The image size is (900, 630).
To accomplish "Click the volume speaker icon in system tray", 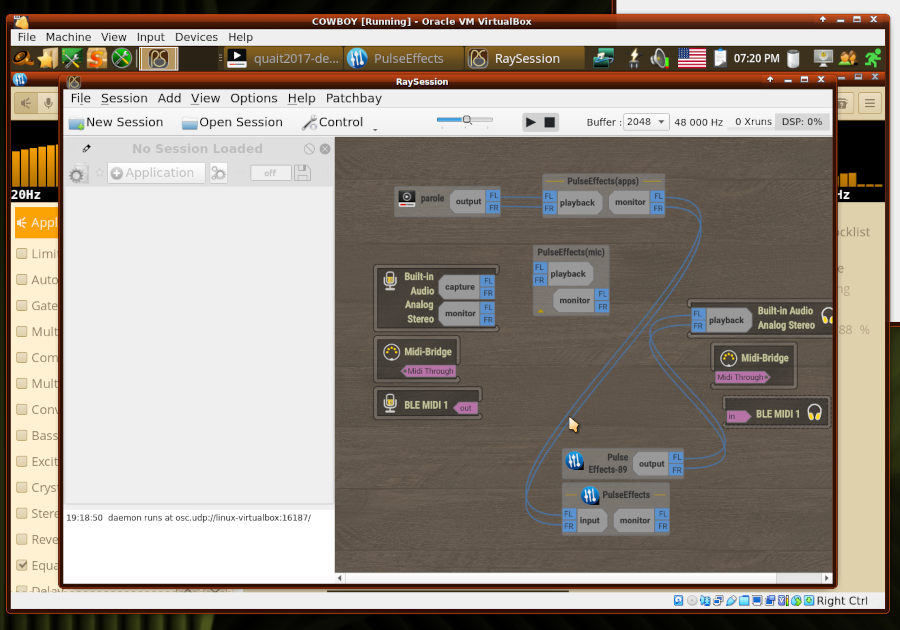I will [x=660, y=58].
